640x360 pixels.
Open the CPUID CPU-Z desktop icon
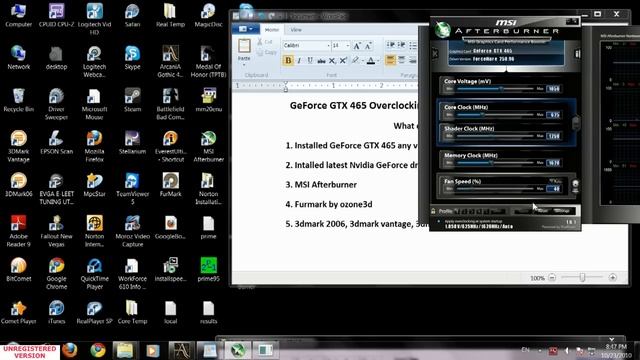click(x=57, y=15)
